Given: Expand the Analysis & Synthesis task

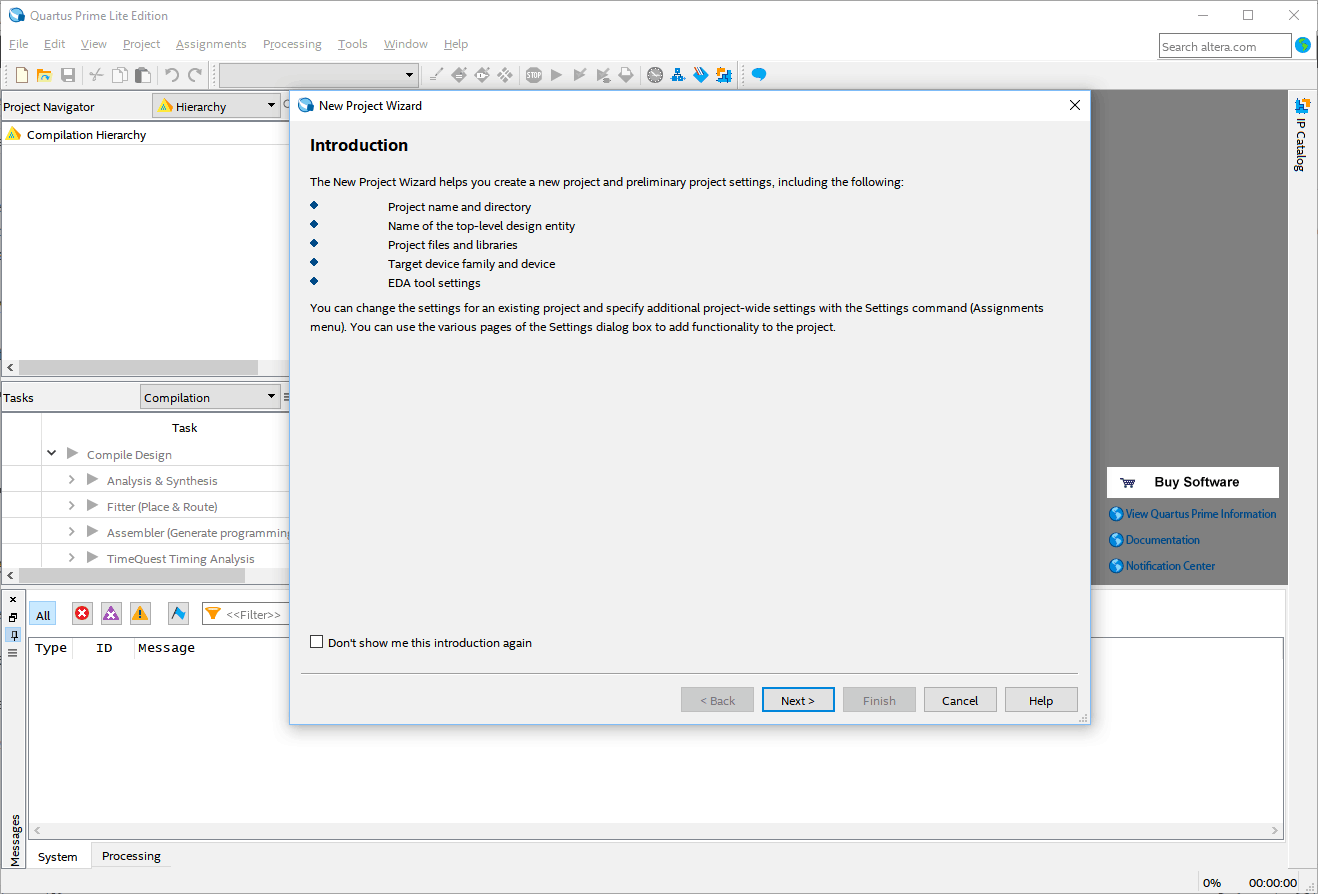Looking at the screenshot, I should 72,480.
